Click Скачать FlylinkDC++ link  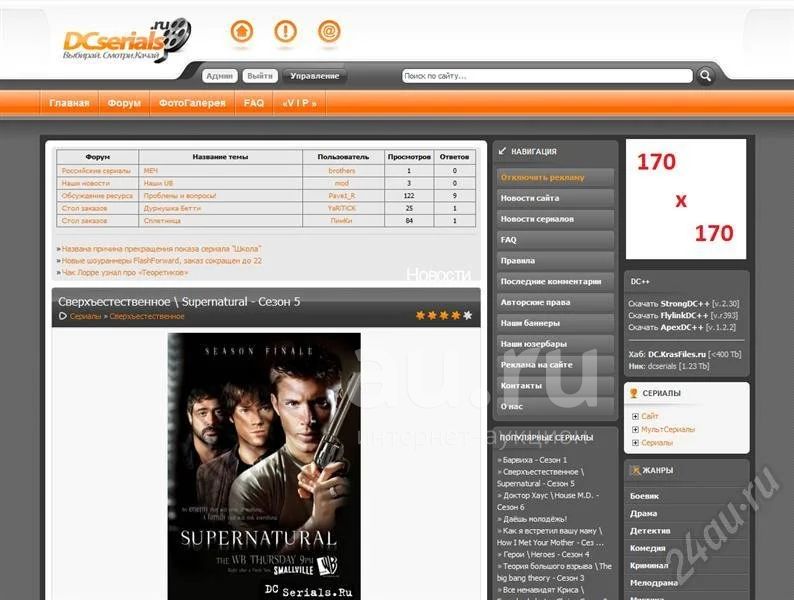(x=683, y=315)
